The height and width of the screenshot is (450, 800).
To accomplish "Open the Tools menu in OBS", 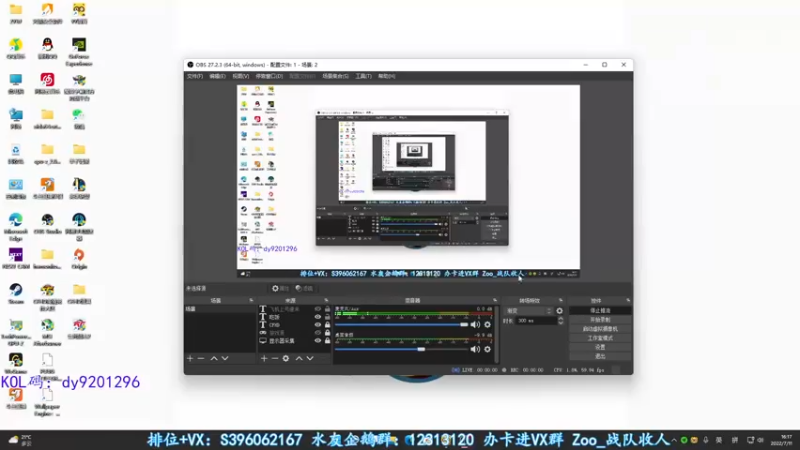I will click(x=363, y=76).
